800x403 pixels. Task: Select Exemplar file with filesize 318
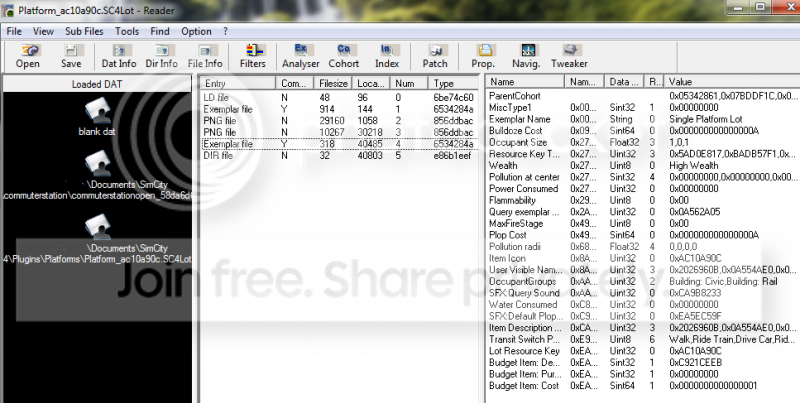tap(339, 144)
